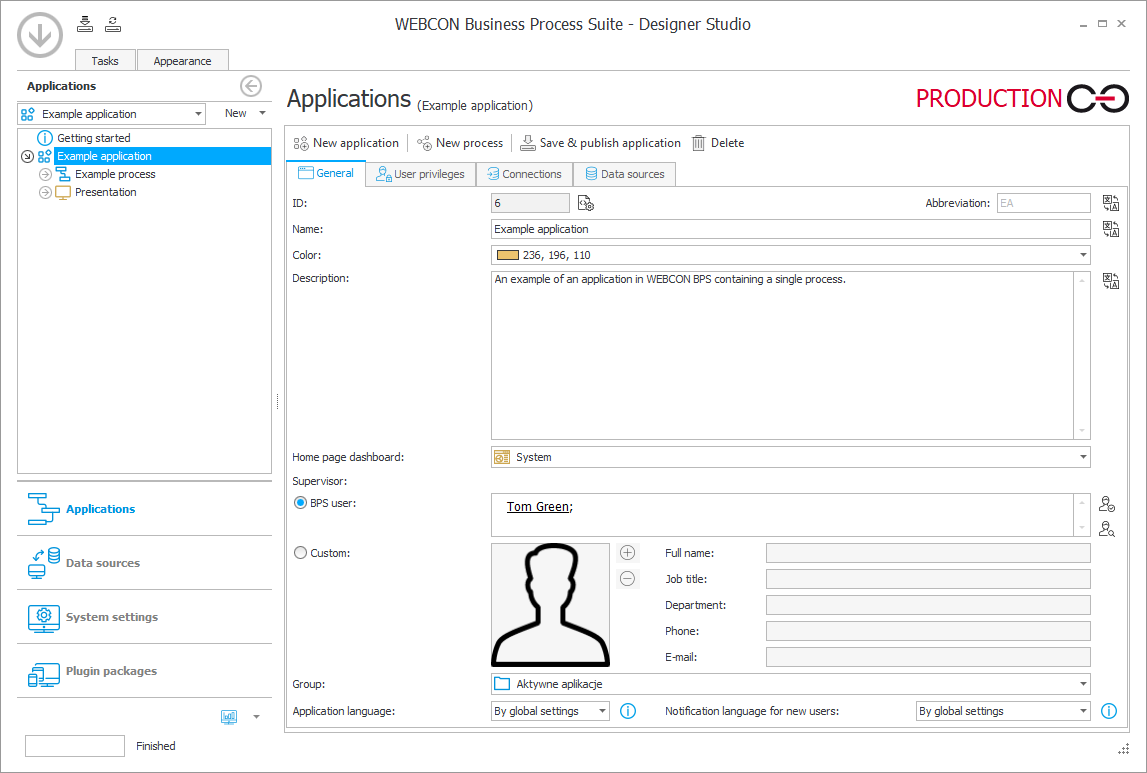Open translation icon beside Description field

tap(1110, 282)
